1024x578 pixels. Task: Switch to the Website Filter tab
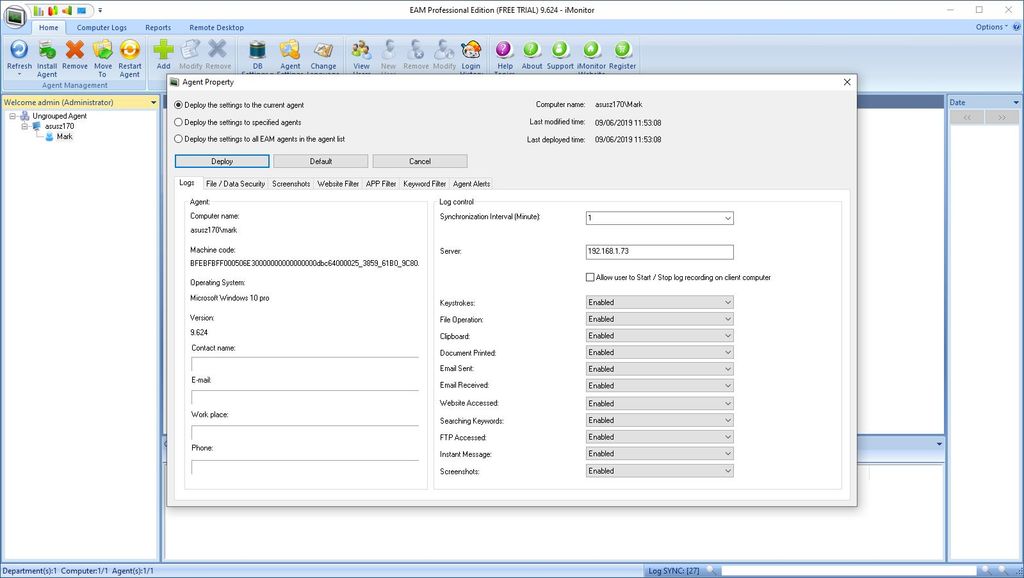point(338,184)
